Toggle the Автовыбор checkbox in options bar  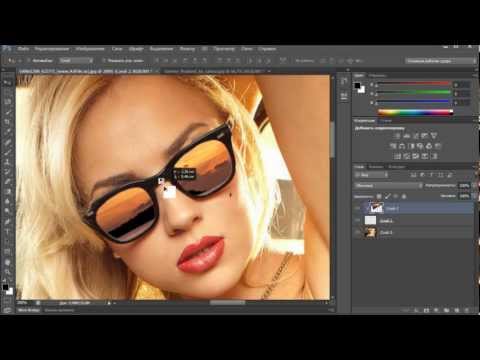[29, 61]
